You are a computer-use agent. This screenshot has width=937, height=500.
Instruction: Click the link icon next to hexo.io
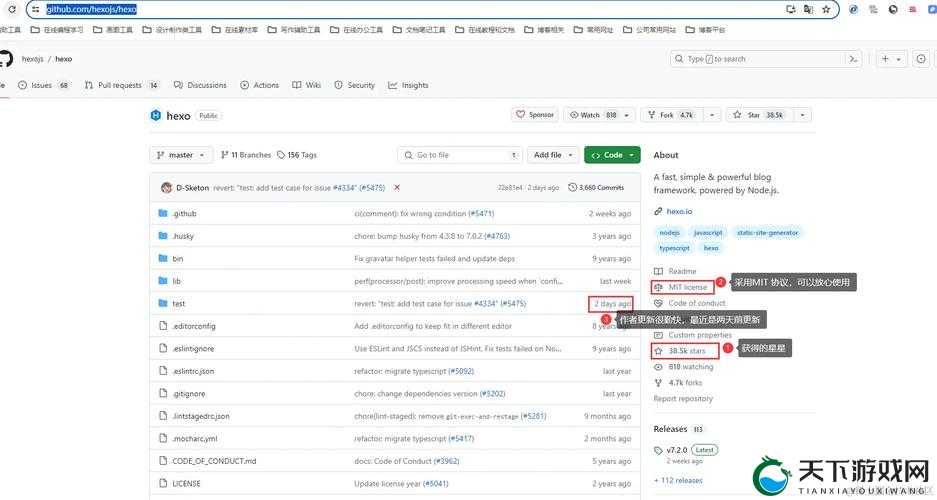point(658,211)
